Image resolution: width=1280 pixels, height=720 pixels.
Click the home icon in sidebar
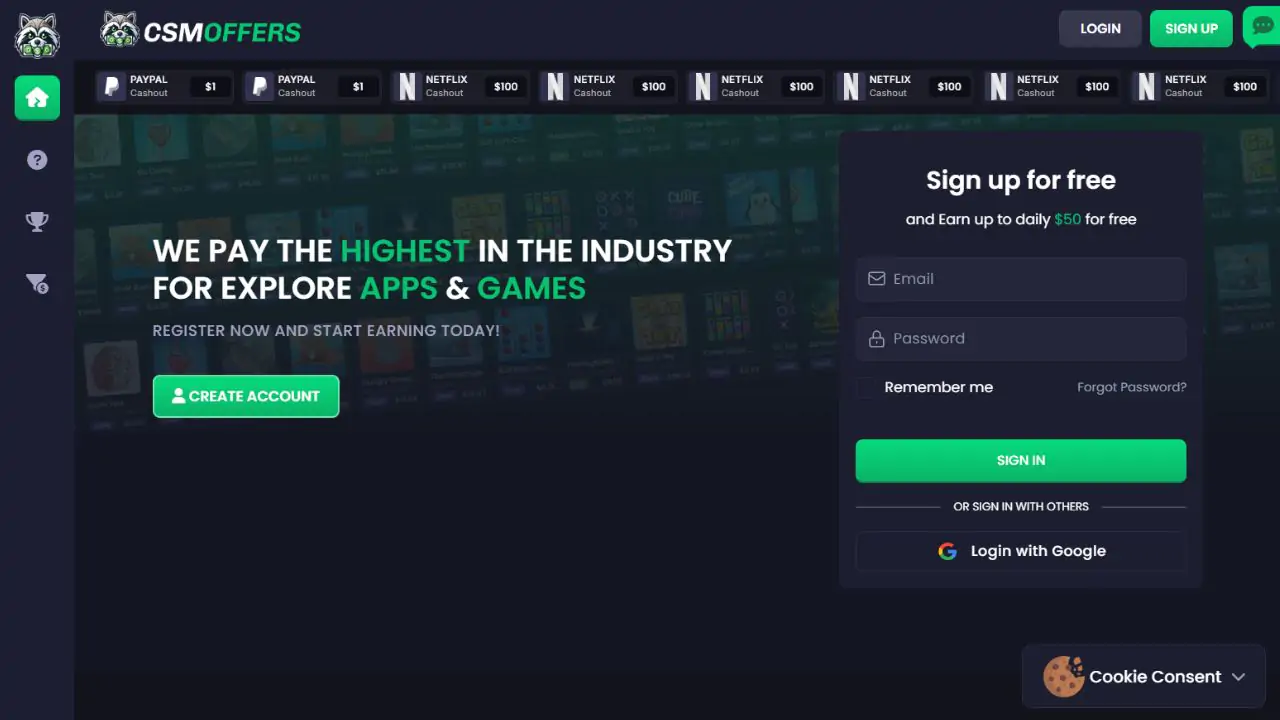[x=37, y=97]
